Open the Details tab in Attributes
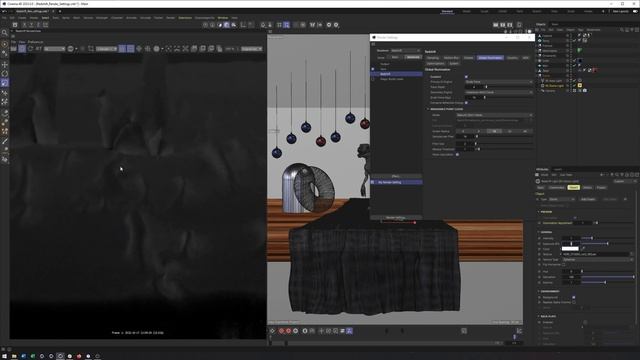640x360 pixels. coord(587,188)
